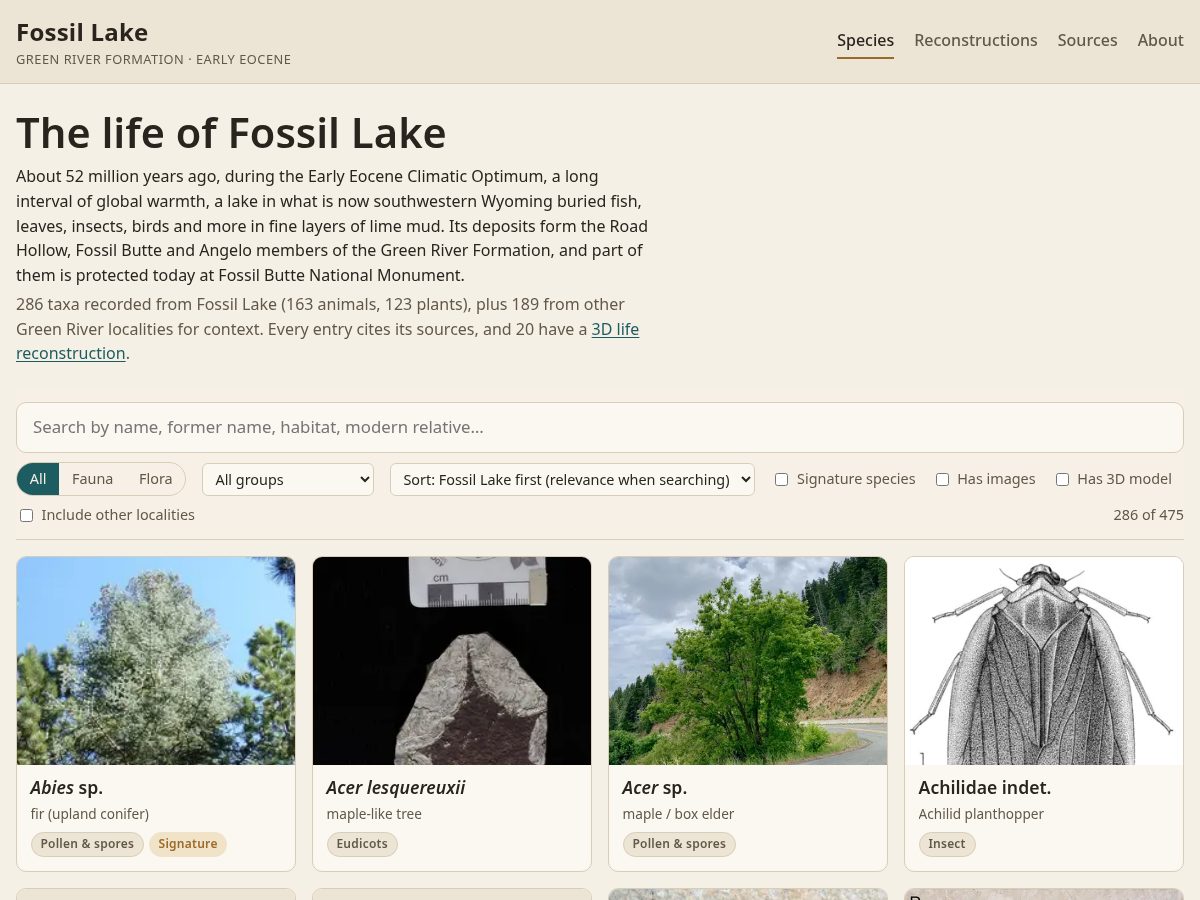Image resolution: width=1200 pixels, height=900 pixels.
Task: Open the Sort order dropdown
Action: click(572, 479)
